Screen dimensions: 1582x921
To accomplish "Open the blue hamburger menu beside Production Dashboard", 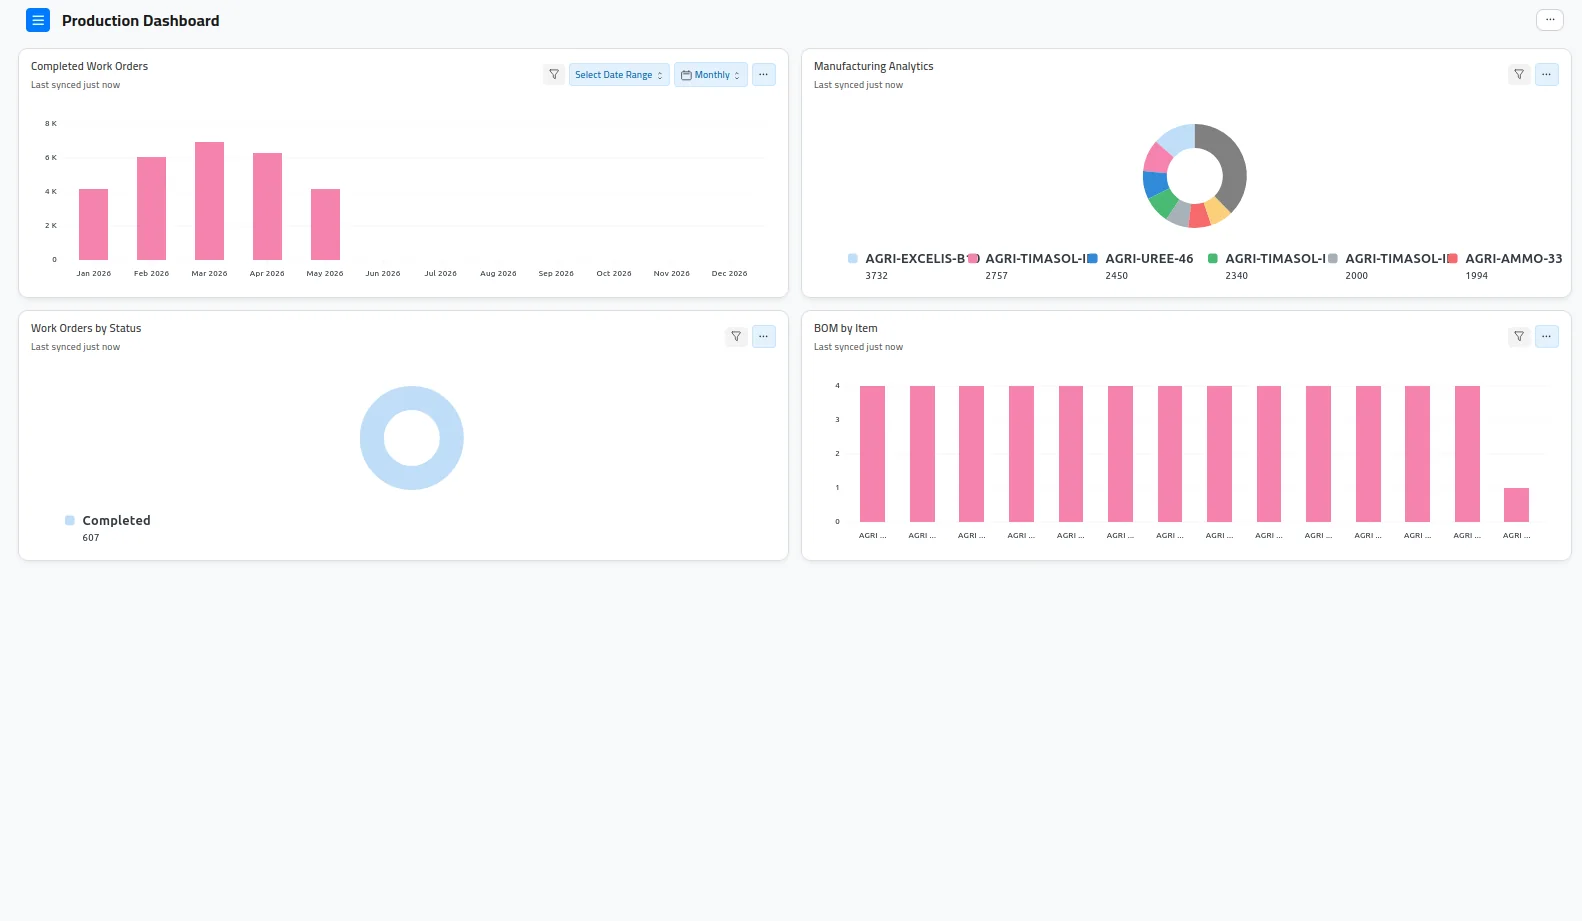I will click(38, 20).
